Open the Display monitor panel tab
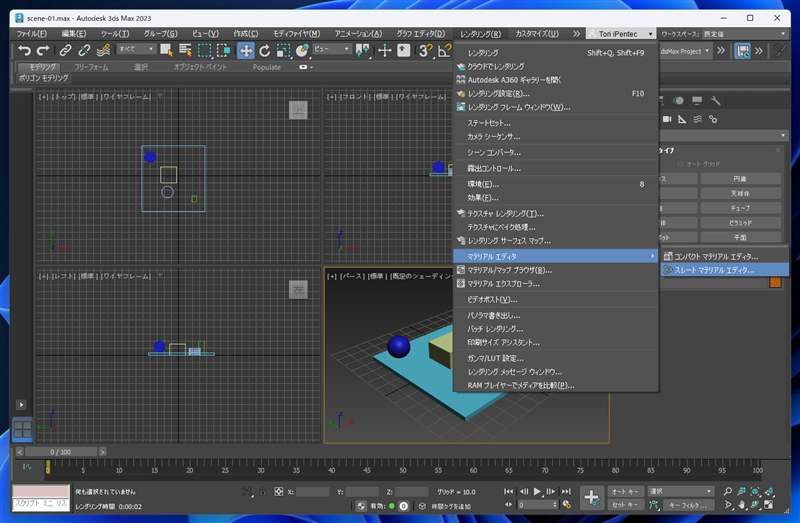 click(697, 101)
